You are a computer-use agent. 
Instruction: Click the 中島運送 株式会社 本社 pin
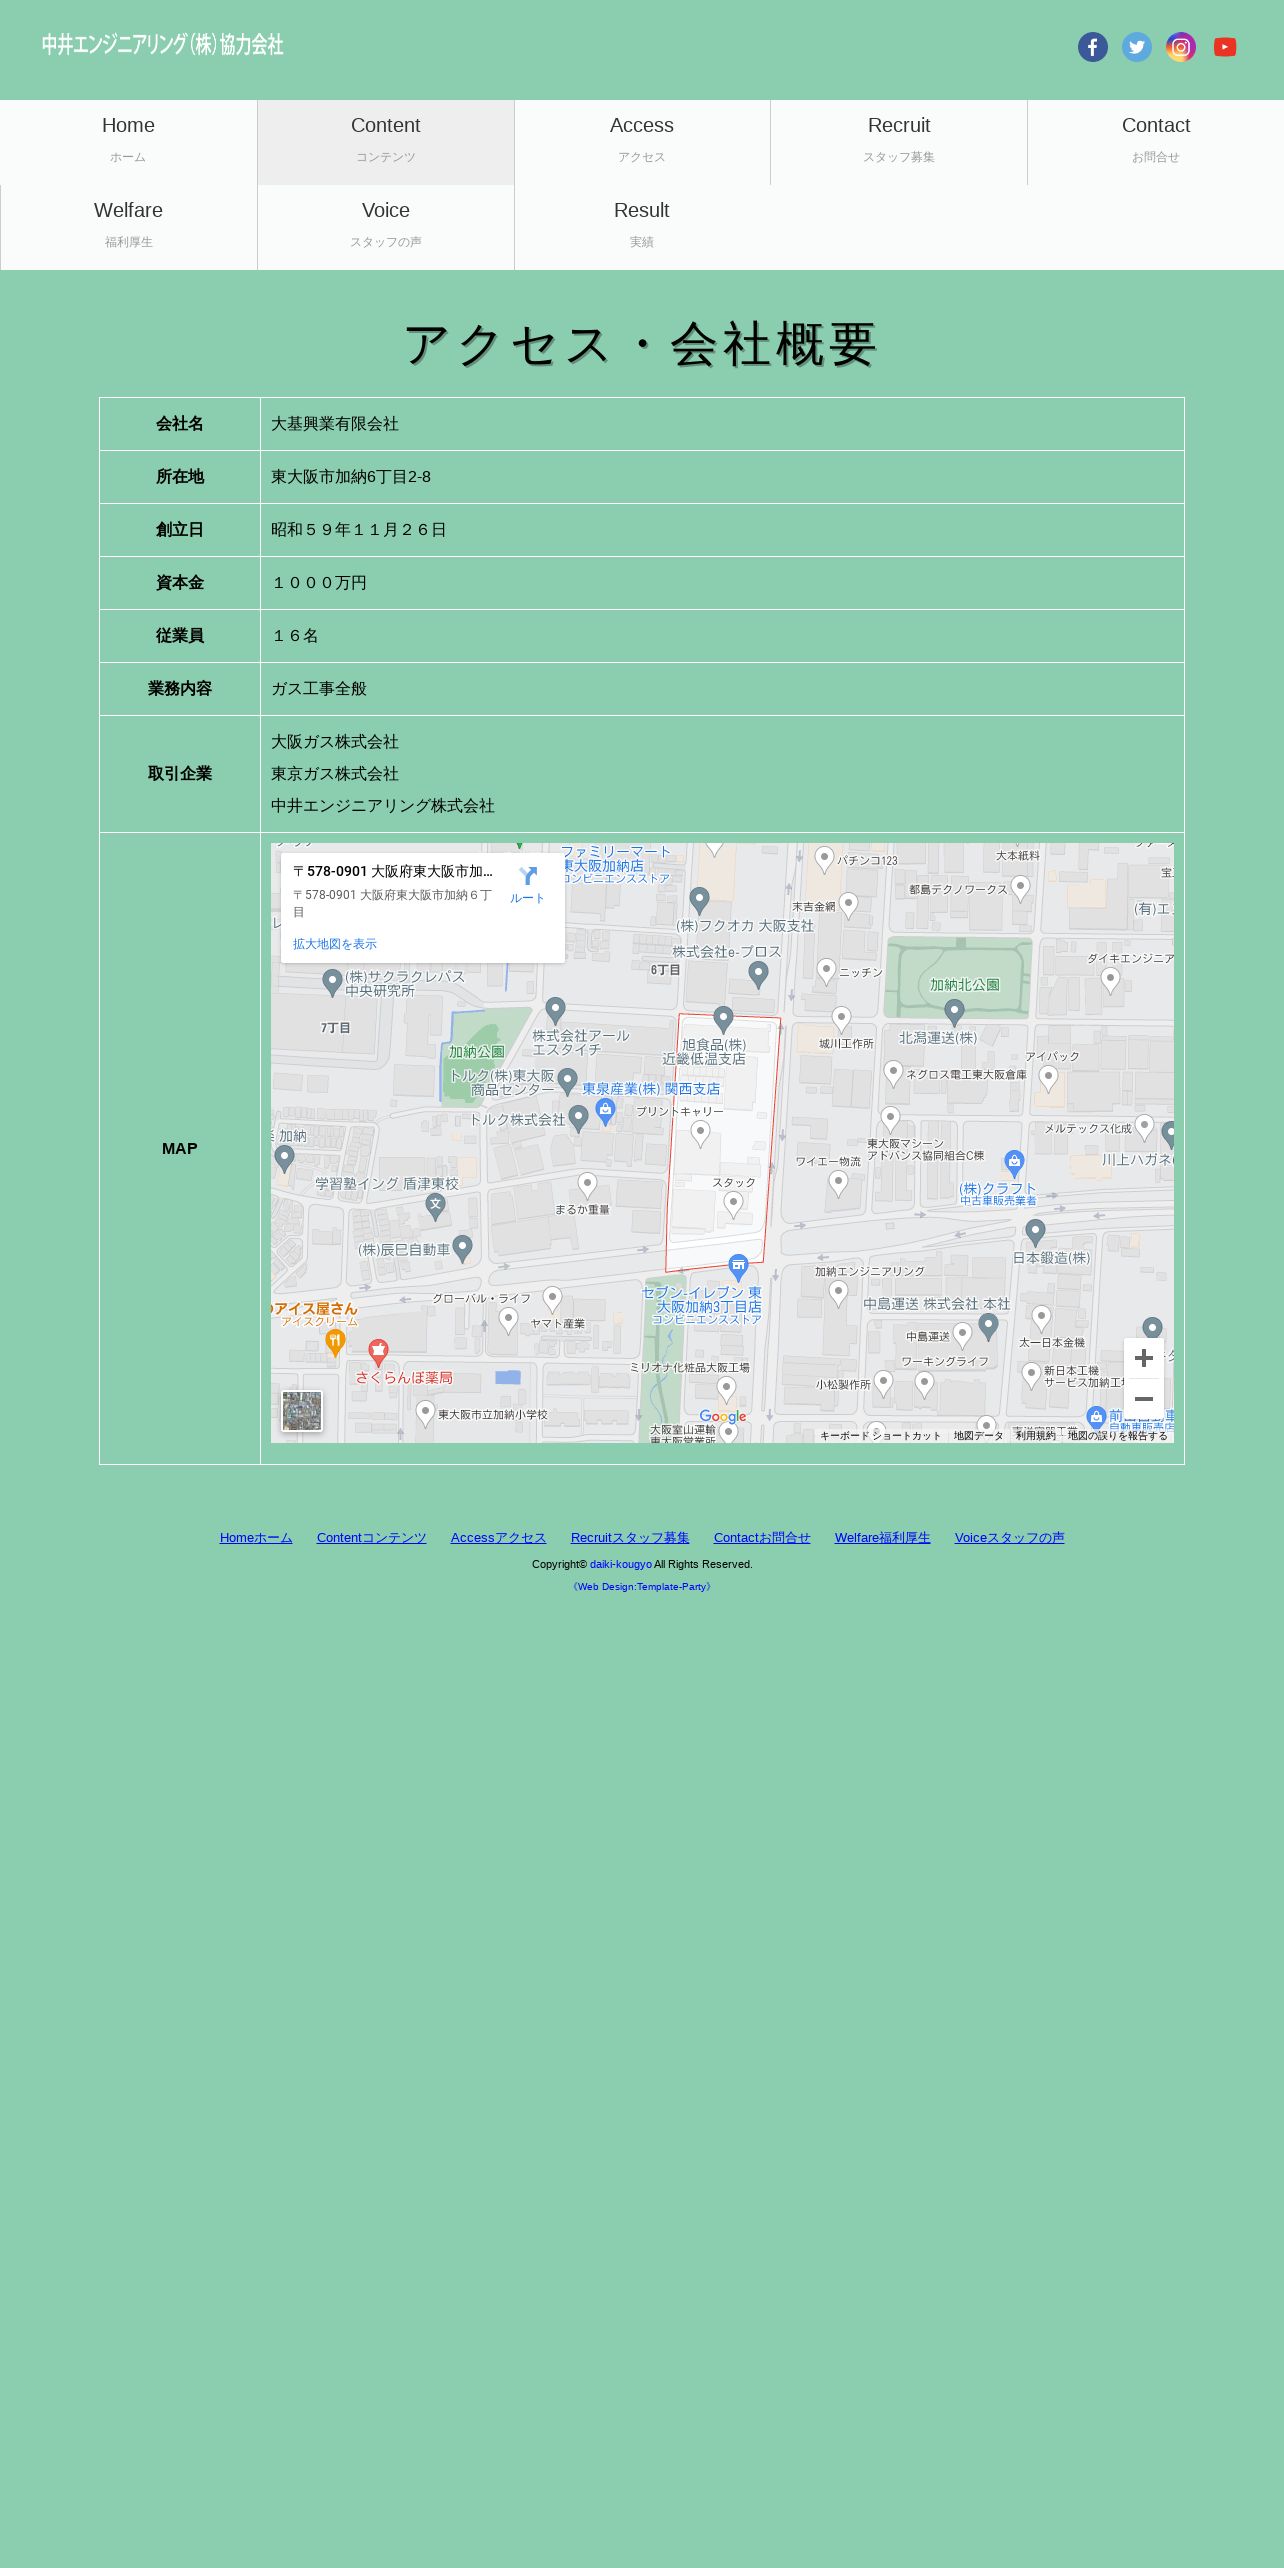pos(989,1327)
